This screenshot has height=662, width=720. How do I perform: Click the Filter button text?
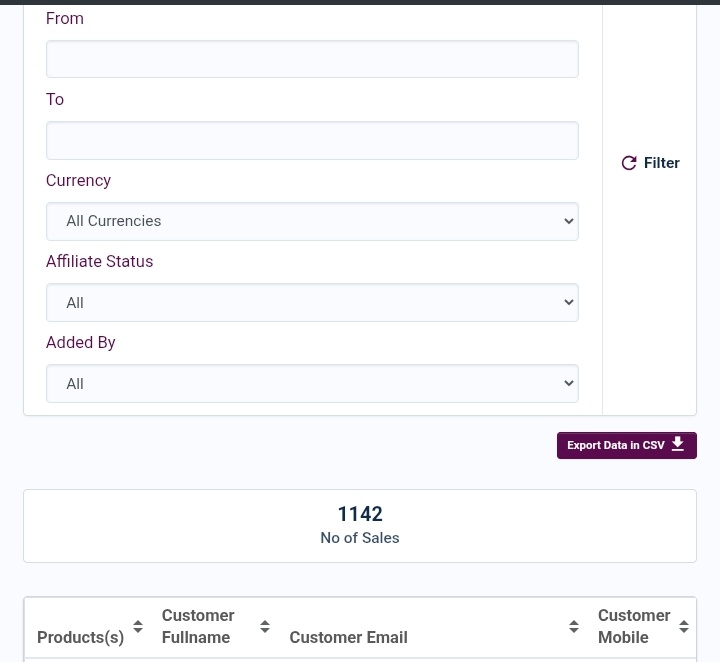tap(661, 163)
